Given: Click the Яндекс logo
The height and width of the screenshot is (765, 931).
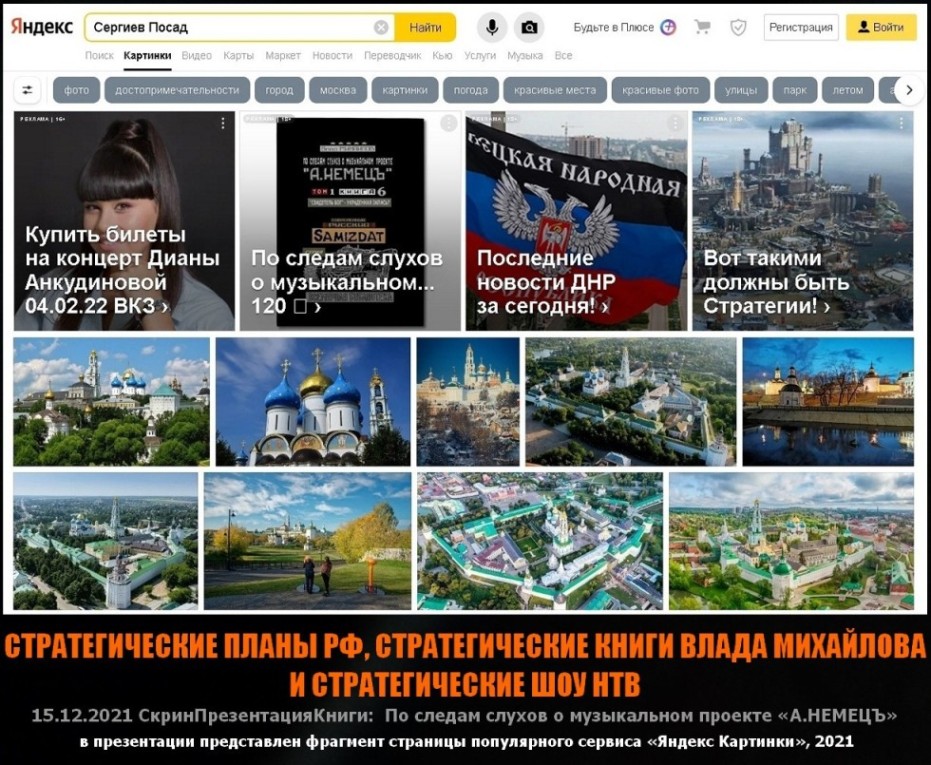Looking at the screenshot, I should click(x=42, y=27).
